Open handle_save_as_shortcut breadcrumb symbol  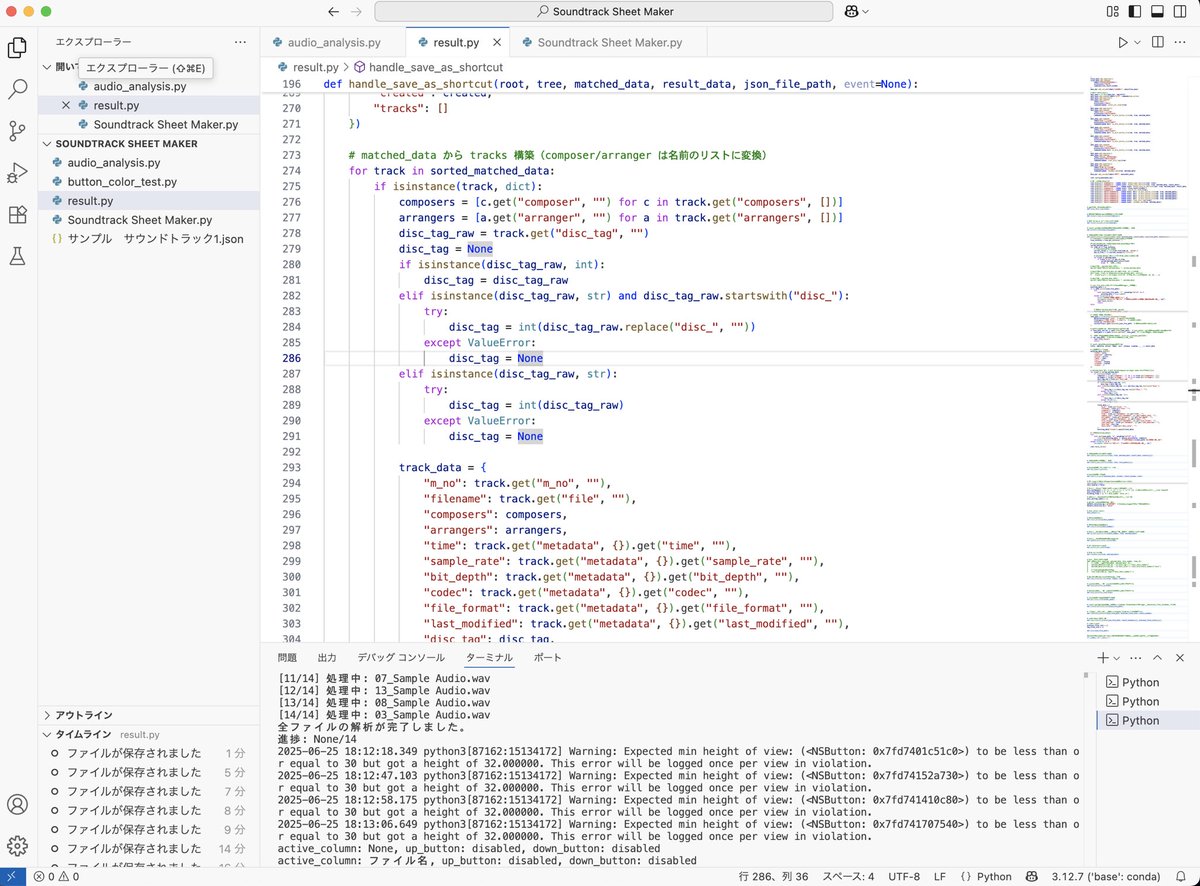coord(427,67)
